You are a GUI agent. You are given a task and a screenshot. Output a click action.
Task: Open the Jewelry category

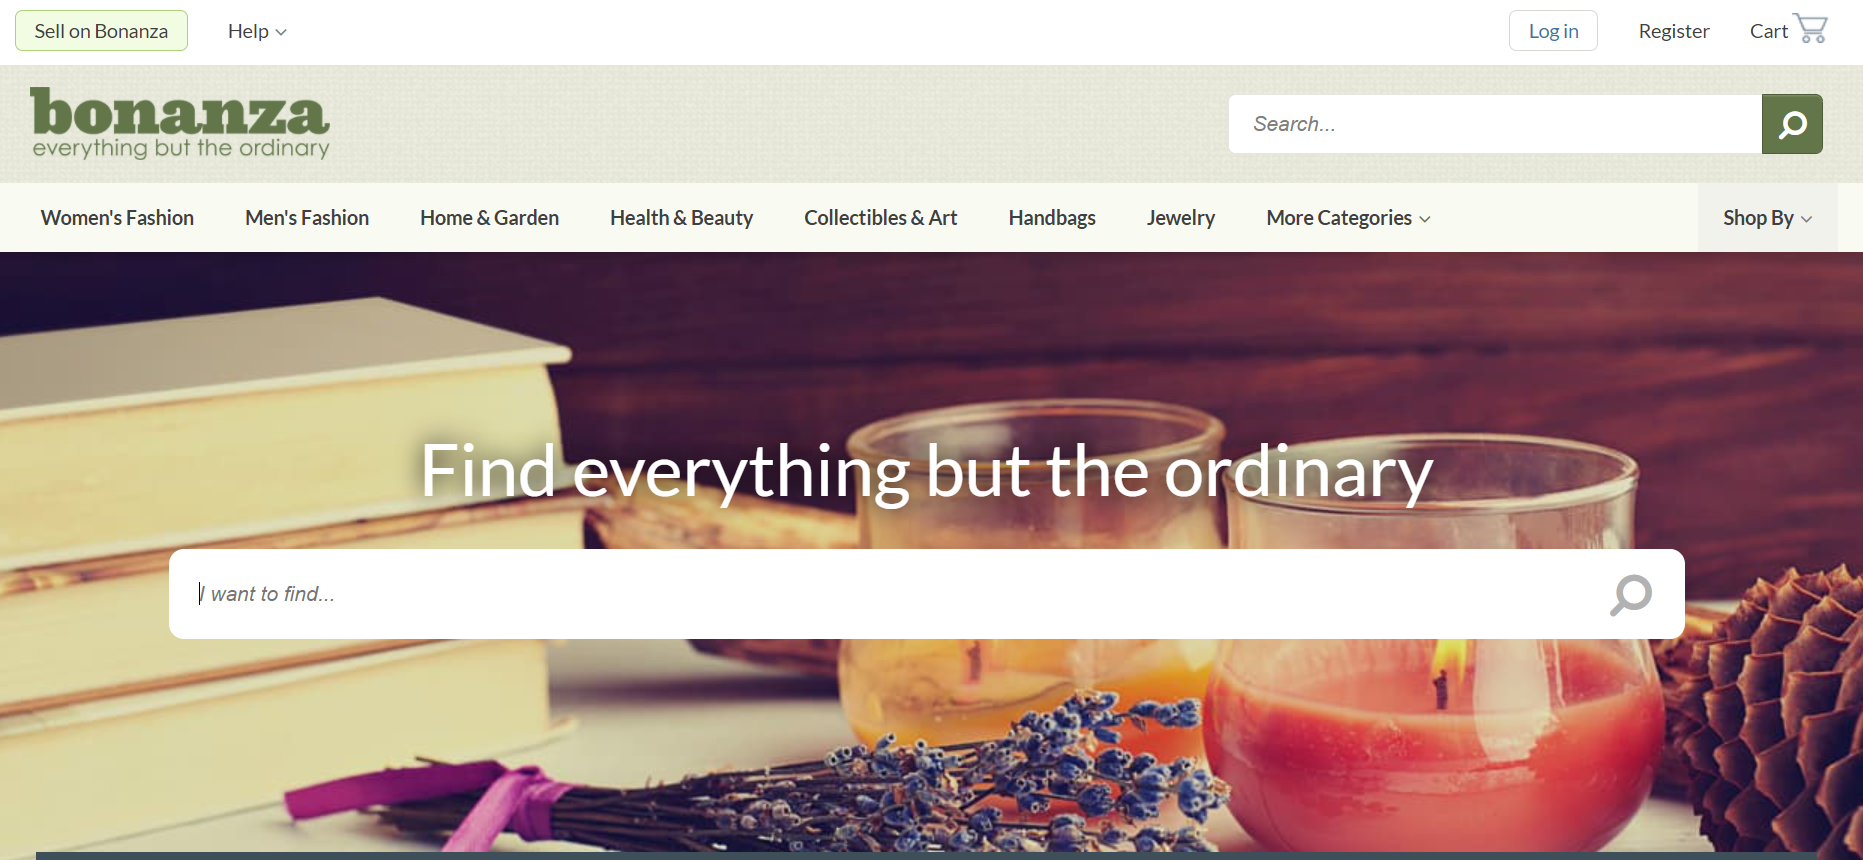click(x=1181, y=218)
